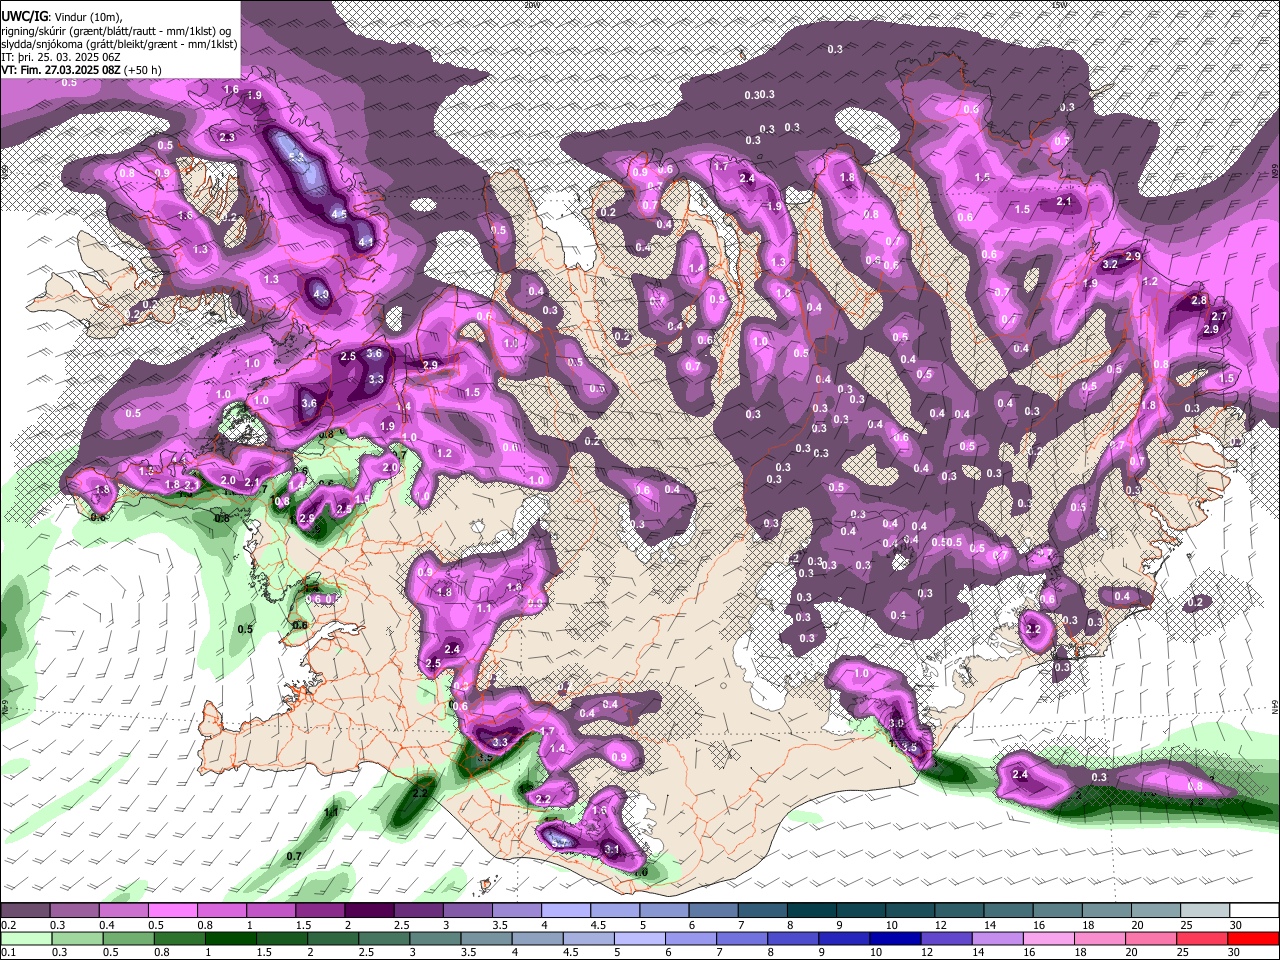The image size is (1280, 960).
Task: Click the 'VT: Fim. 27.03.2025 08Z' valid time
Action: click(59, 71)
